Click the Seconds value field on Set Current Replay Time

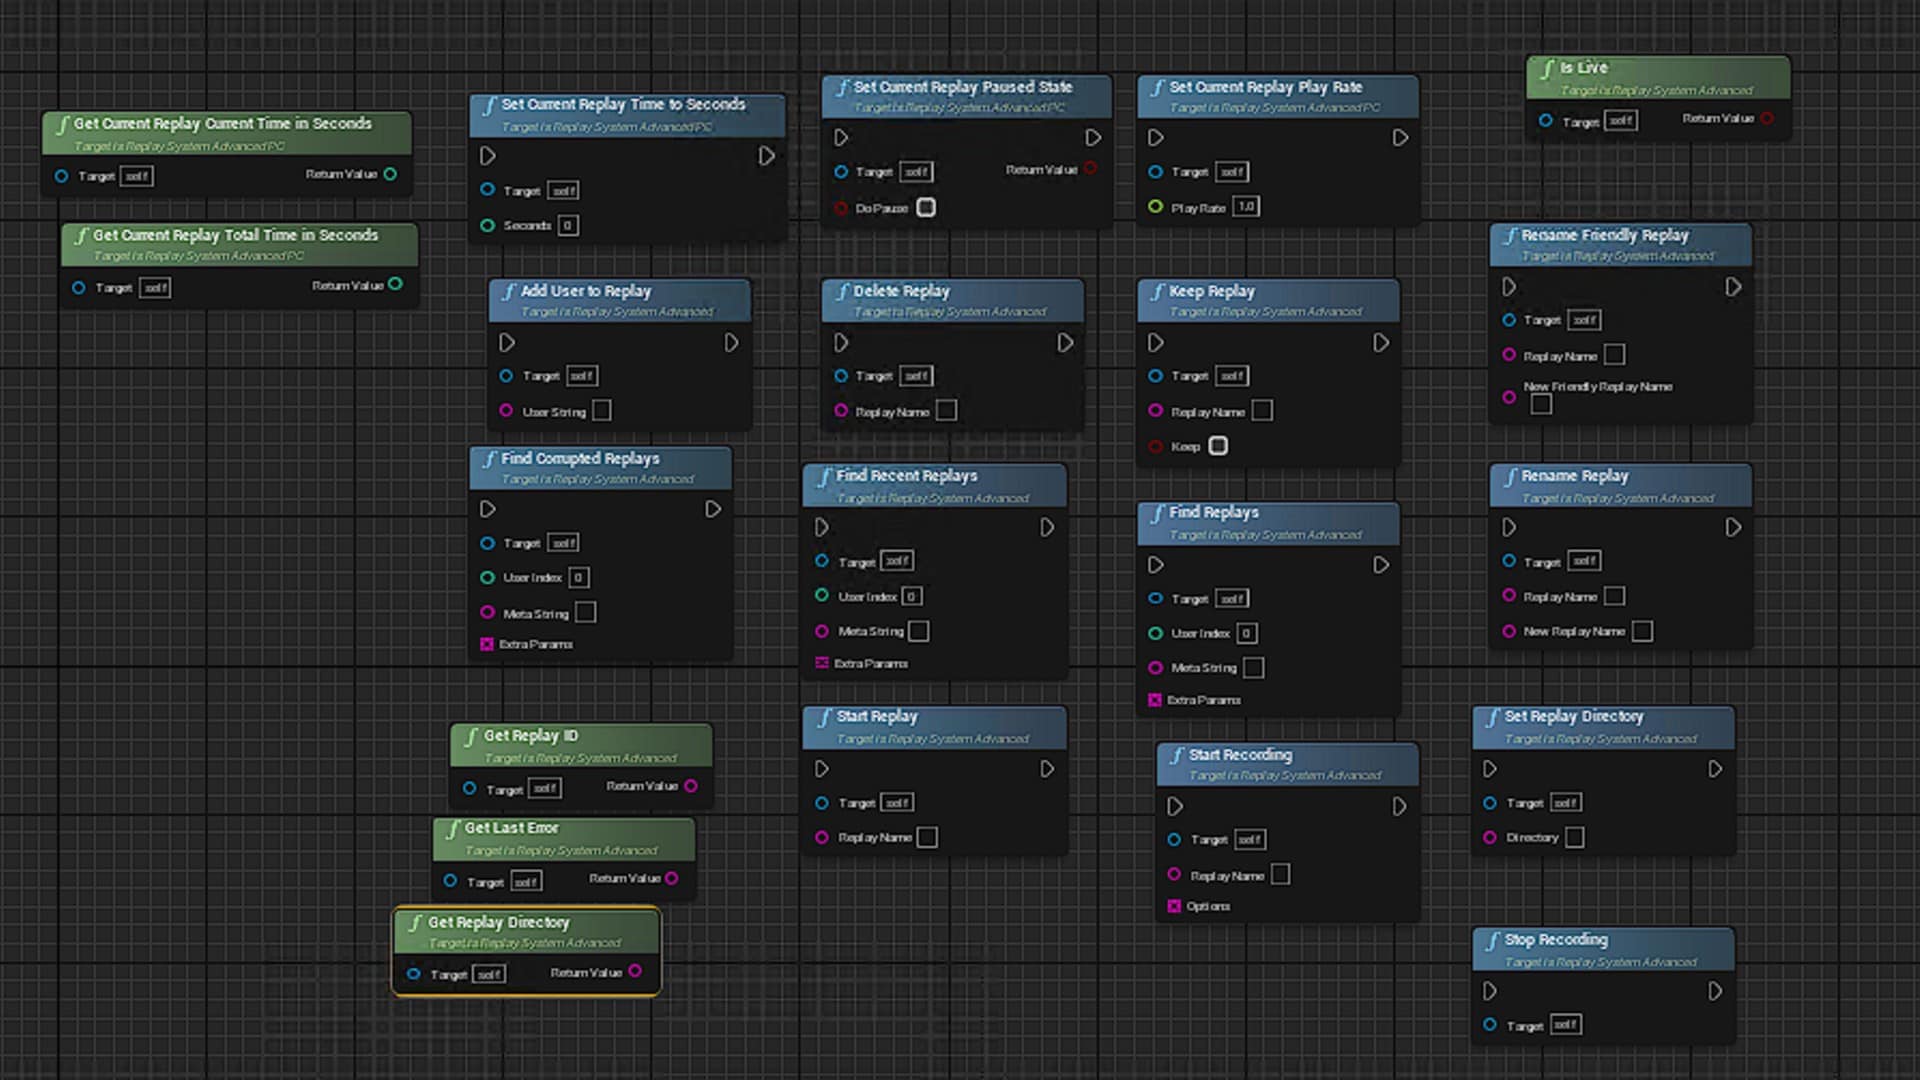pyautogui.click(x=568, y=226)
